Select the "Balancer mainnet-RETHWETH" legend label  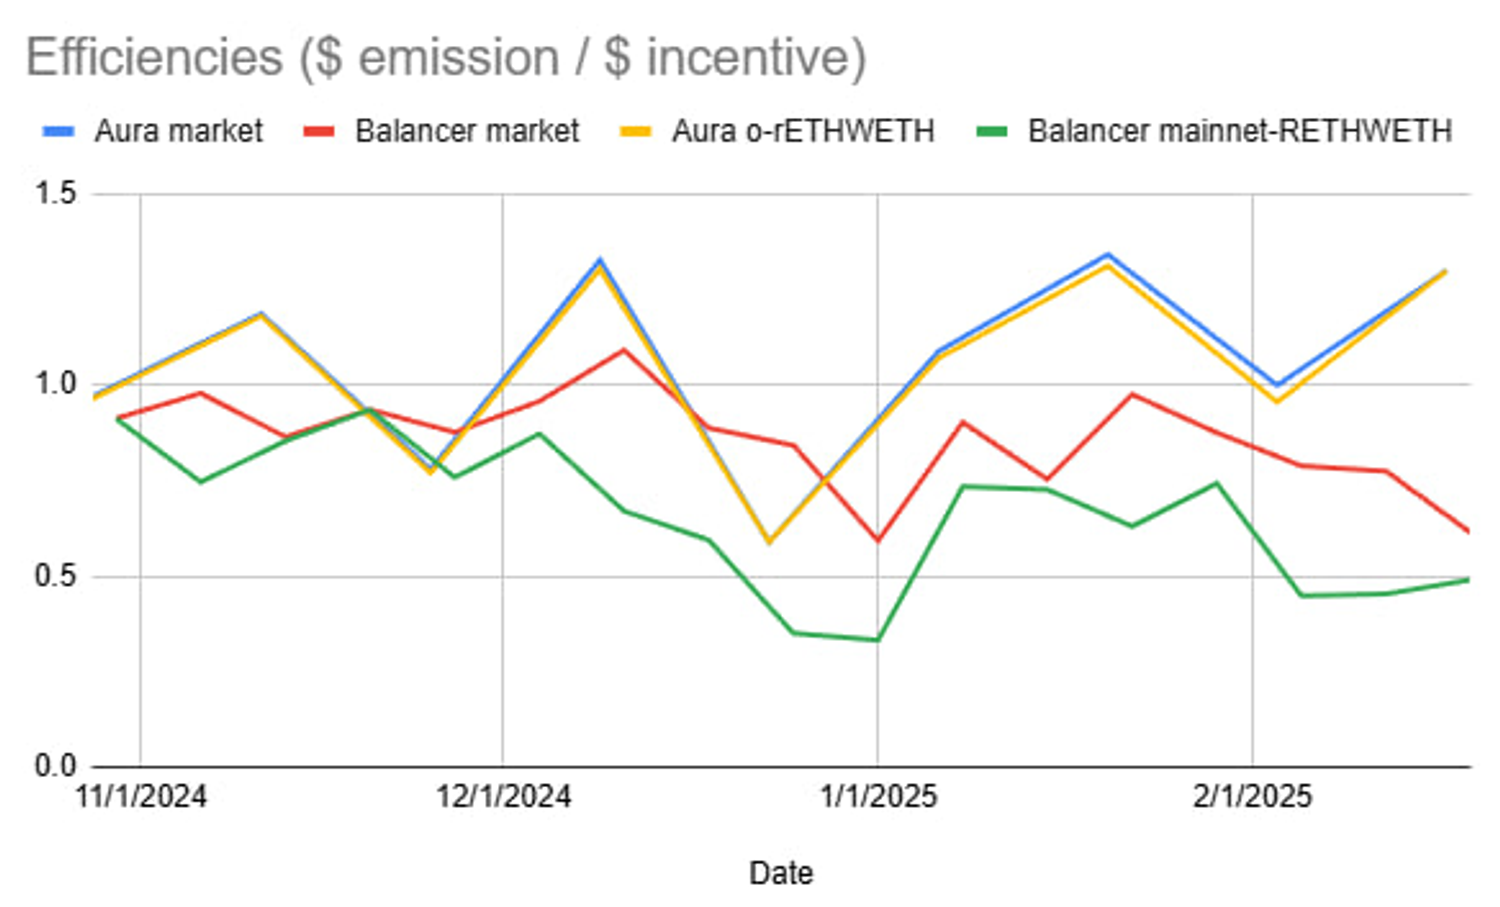click(1240, 131)
